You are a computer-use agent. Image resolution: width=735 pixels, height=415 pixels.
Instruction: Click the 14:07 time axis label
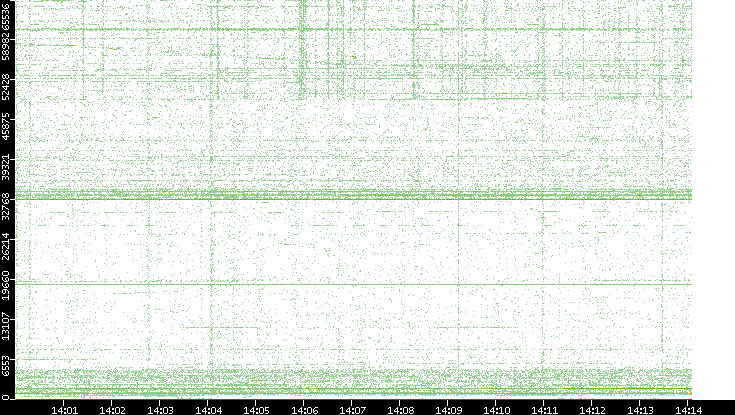pyautogui.click(x=352, y=411)
